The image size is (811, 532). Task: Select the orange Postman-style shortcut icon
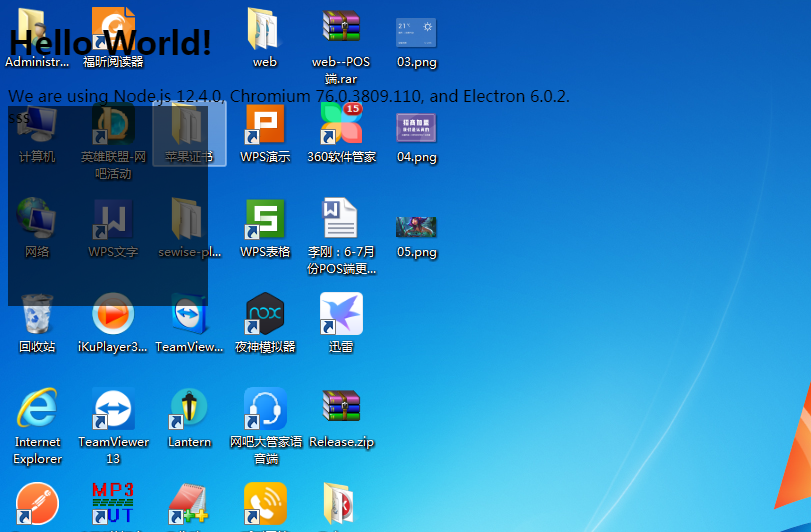point(37,504)
